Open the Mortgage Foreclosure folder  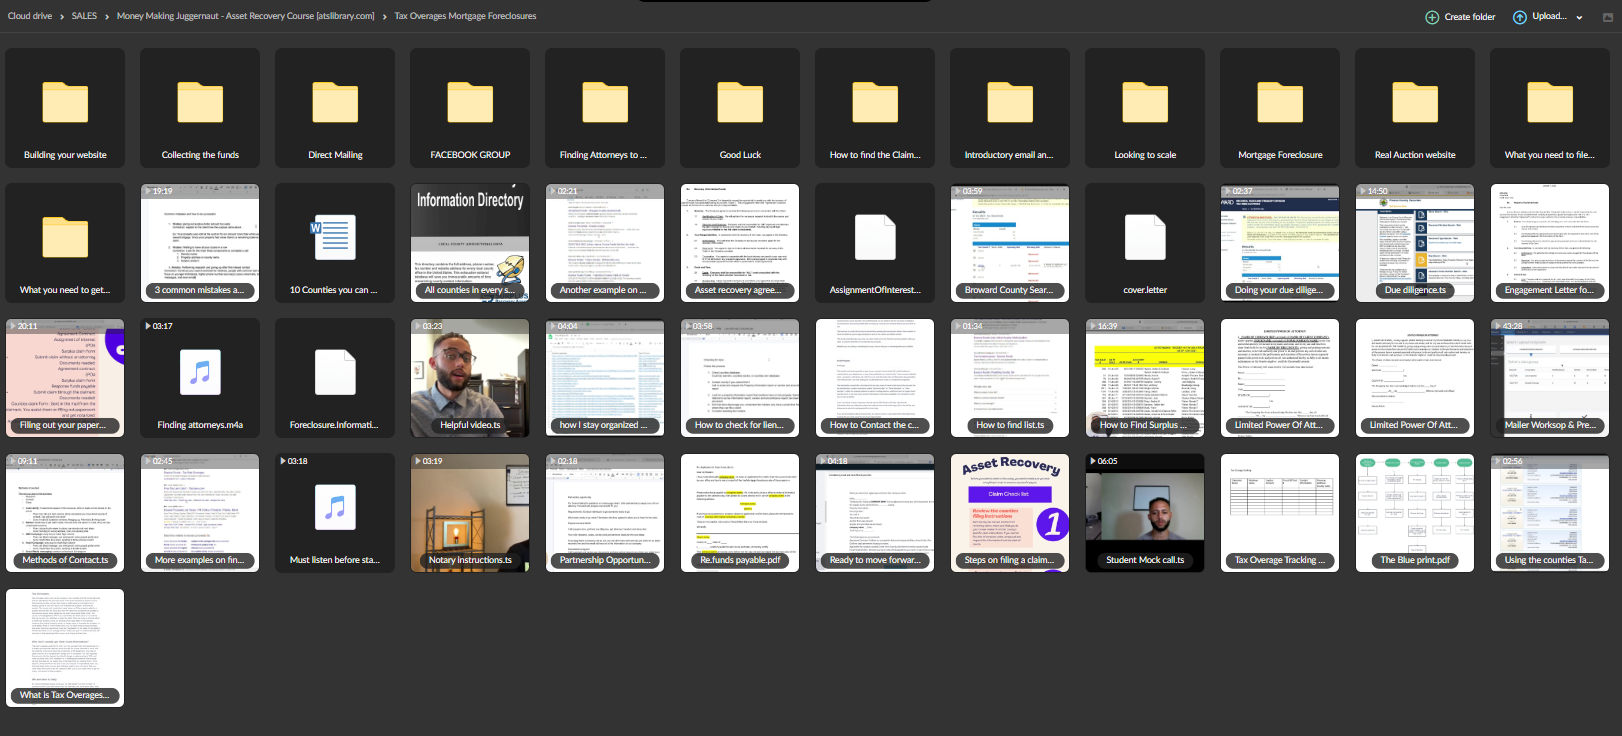1280,108
